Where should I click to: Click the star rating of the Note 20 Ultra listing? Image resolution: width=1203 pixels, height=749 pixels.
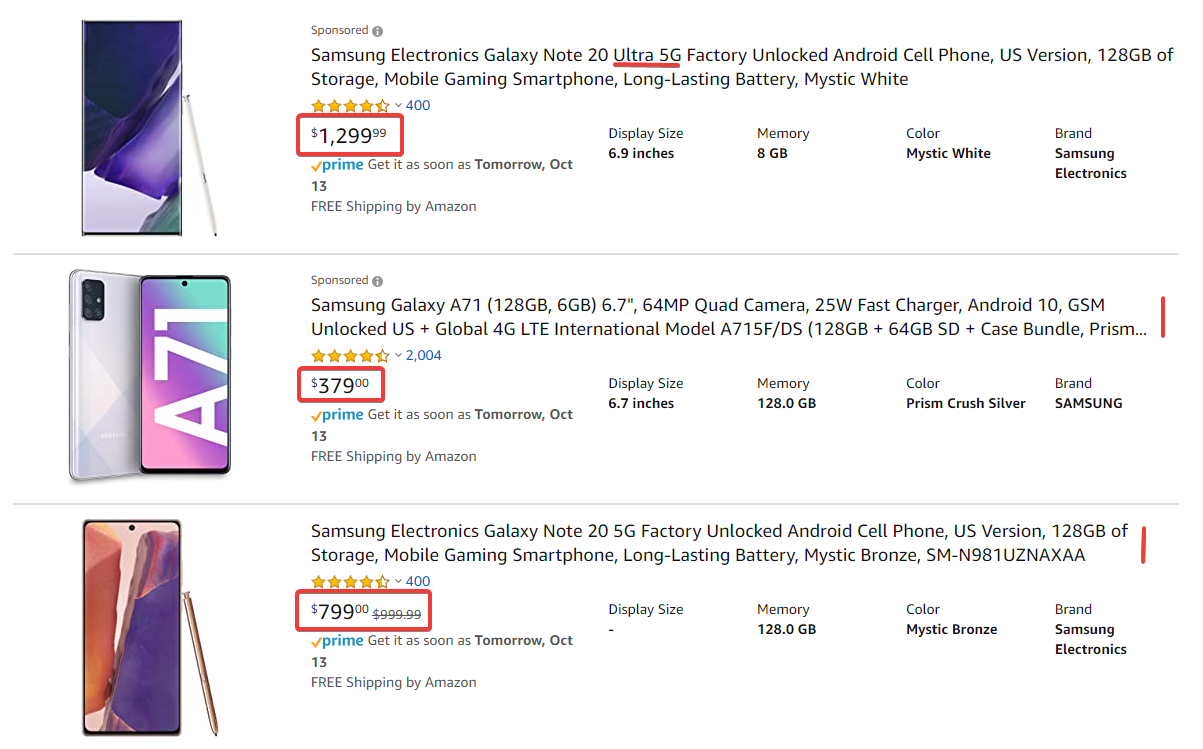350,106
